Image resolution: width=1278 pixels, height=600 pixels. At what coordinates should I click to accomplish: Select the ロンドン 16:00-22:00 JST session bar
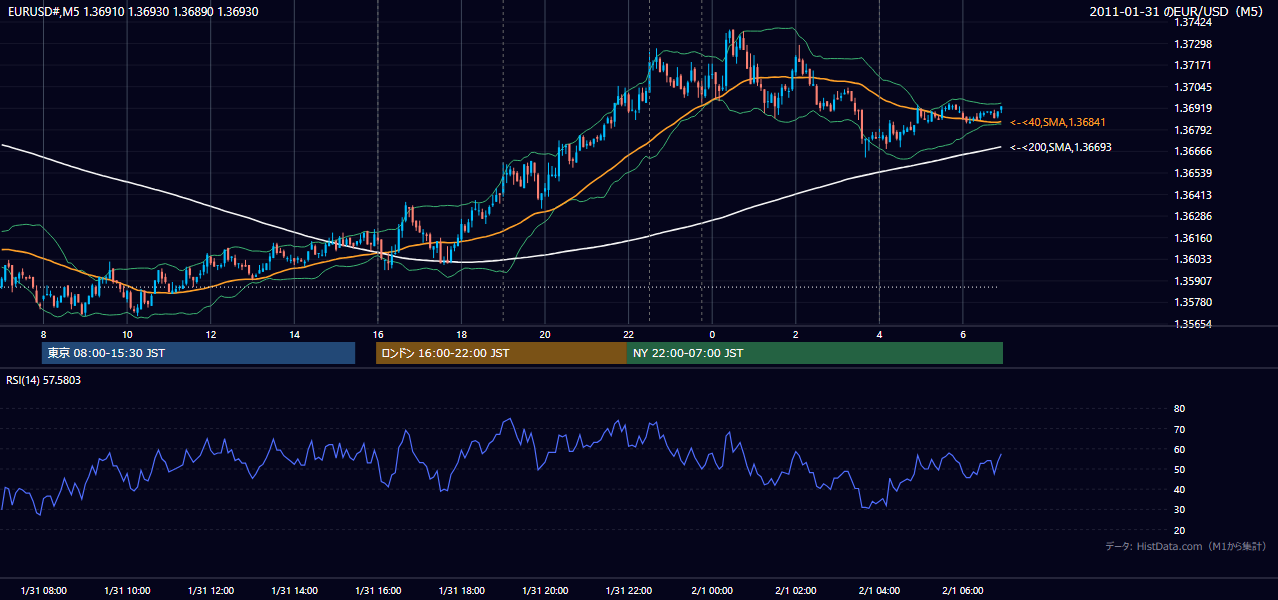click(x=501, y=353)
